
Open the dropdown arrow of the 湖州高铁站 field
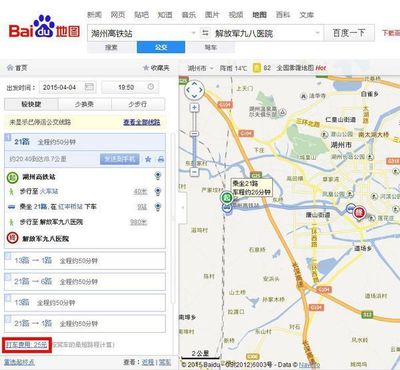coord(193,33)
